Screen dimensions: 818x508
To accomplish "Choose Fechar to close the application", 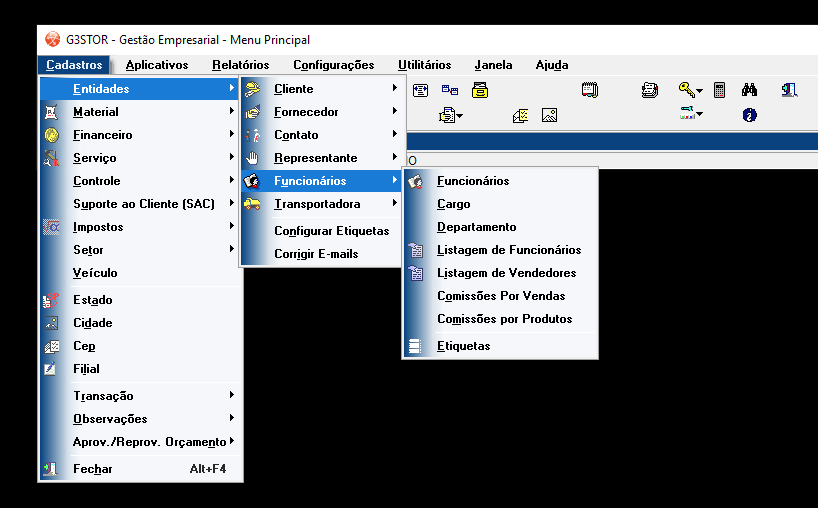I will pyautogui.click(x=93, y=469).
